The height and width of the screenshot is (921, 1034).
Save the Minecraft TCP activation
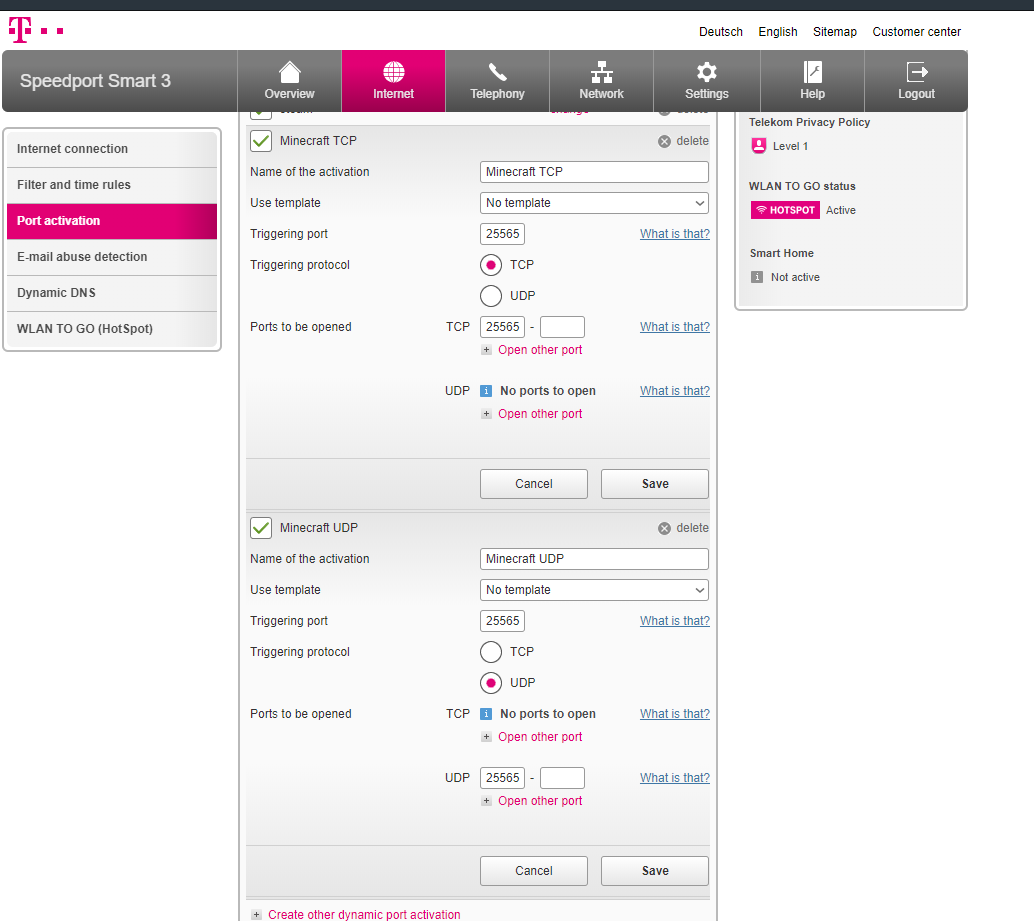[x=655, y=484]
